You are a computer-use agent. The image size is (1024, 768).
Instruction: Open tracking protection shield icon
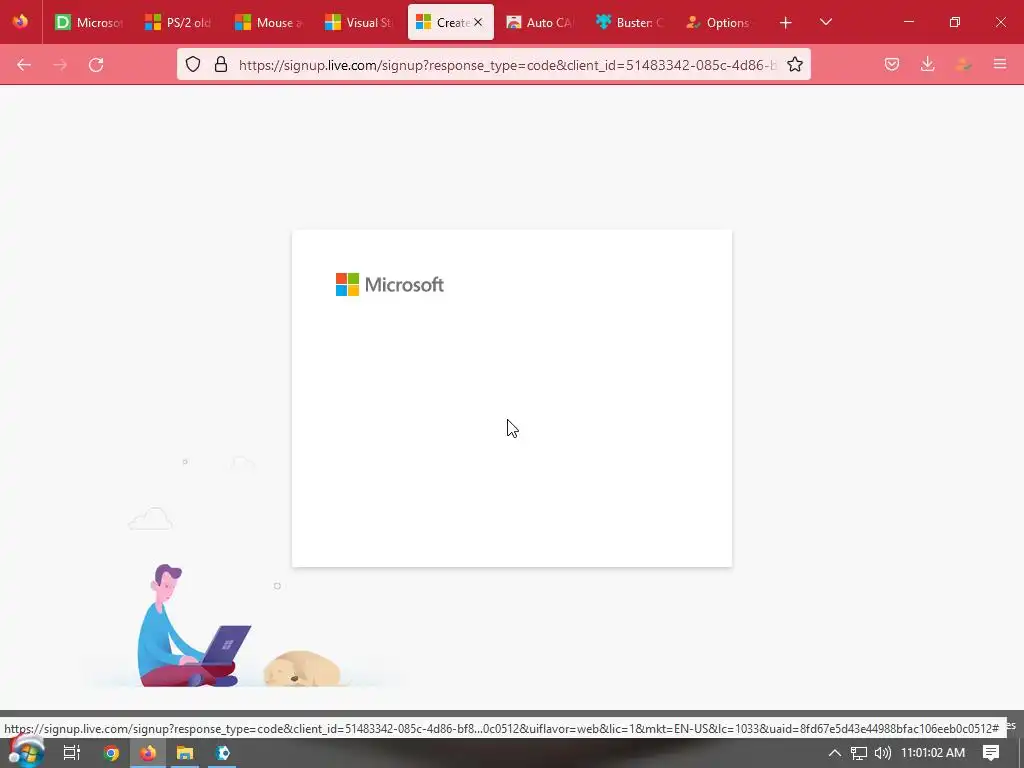coord(193,64)
